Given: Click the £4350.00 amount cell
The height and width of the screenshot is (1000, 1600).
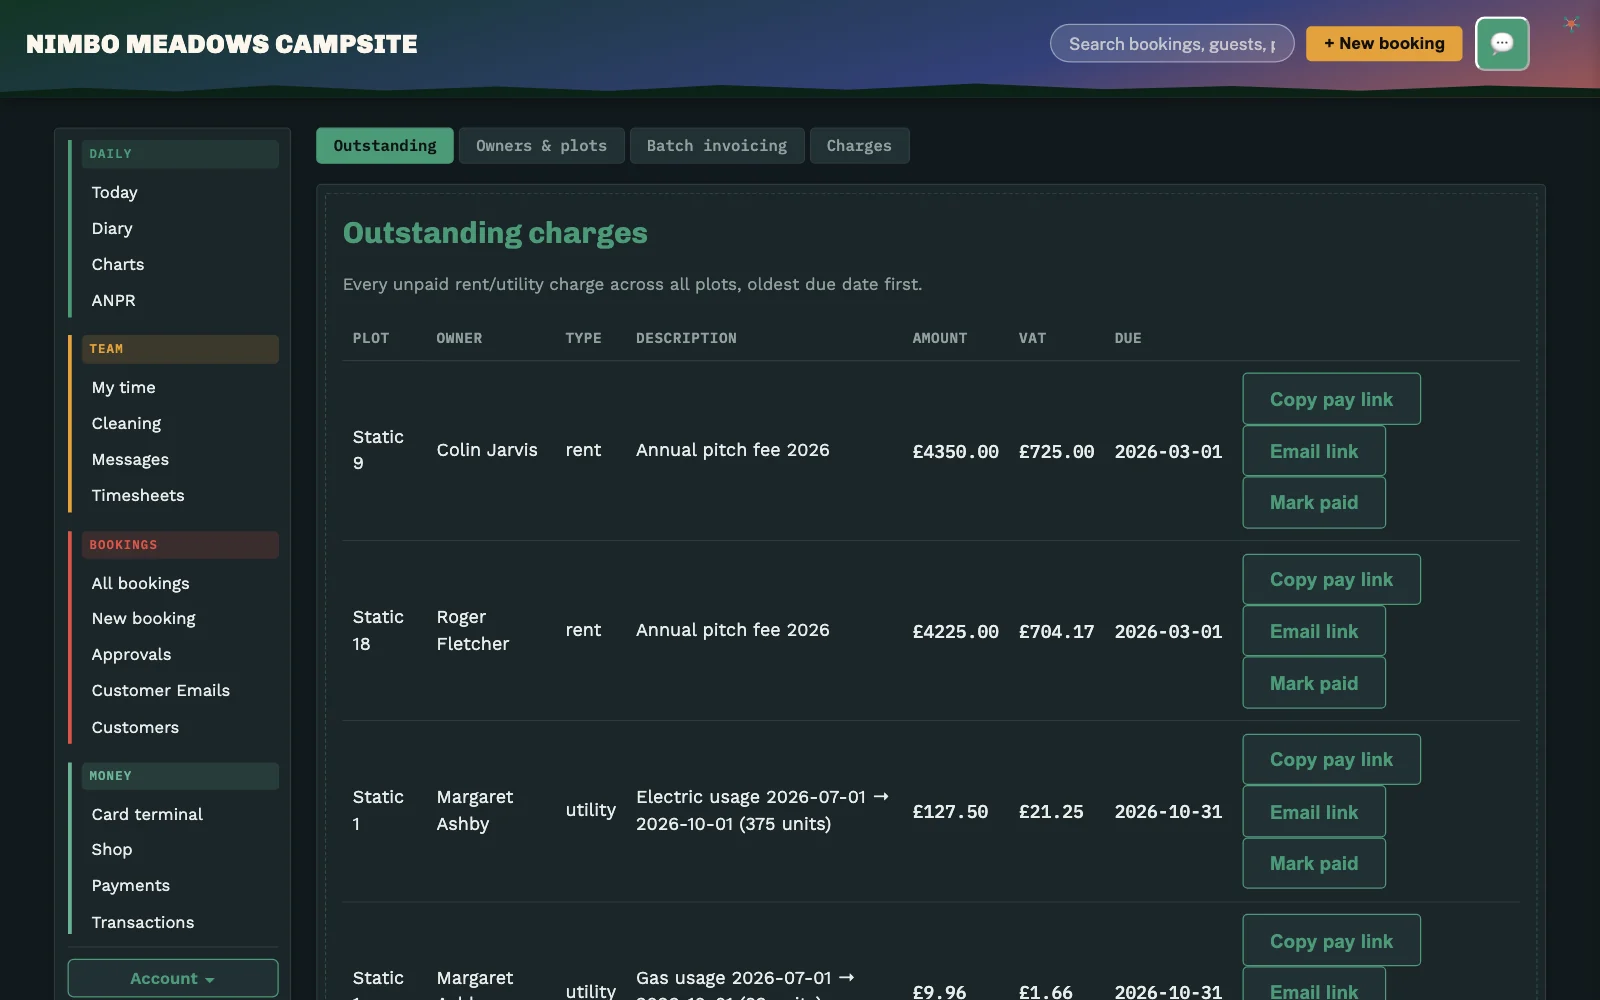Looking at the screenshot, I should click(x=955, y=451).
